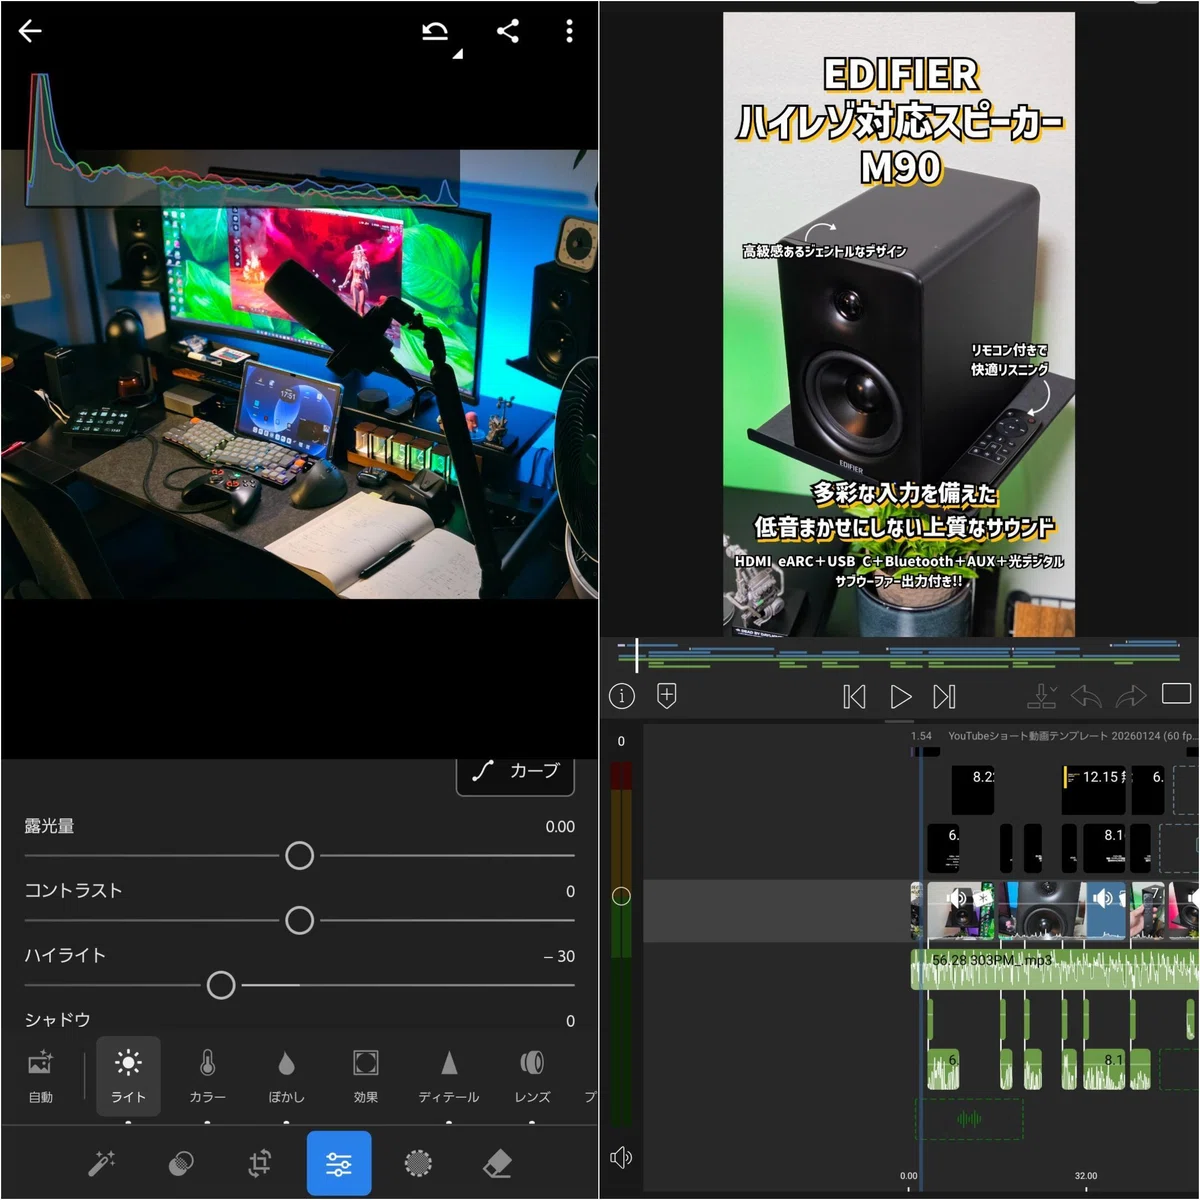This screenshot has height=1200, width=1200.
Task: Select the eraser remove tool
Action: [x=497, y=1163]
